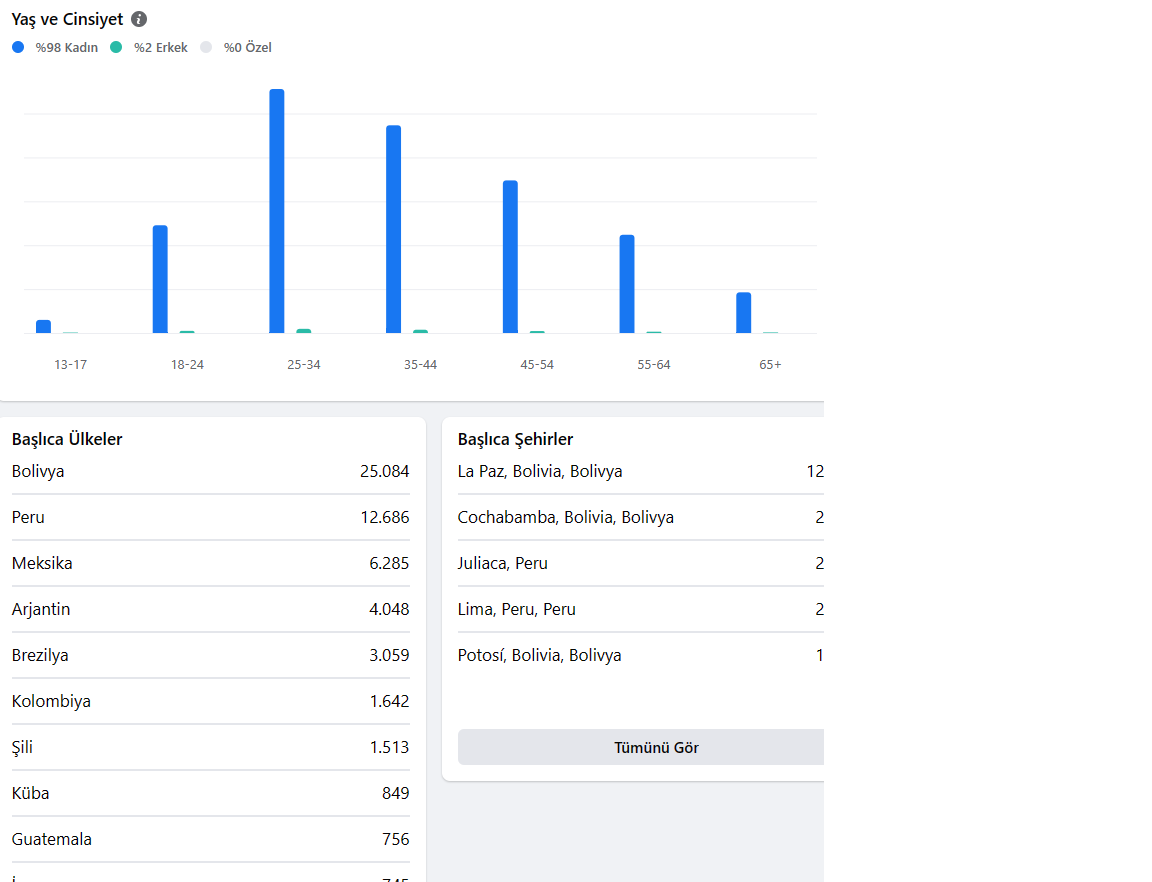The height and width of the screenshot is (882, 1152).
Task: Click the value 756 for Guatemala
Action: click(x=396, y=839)
